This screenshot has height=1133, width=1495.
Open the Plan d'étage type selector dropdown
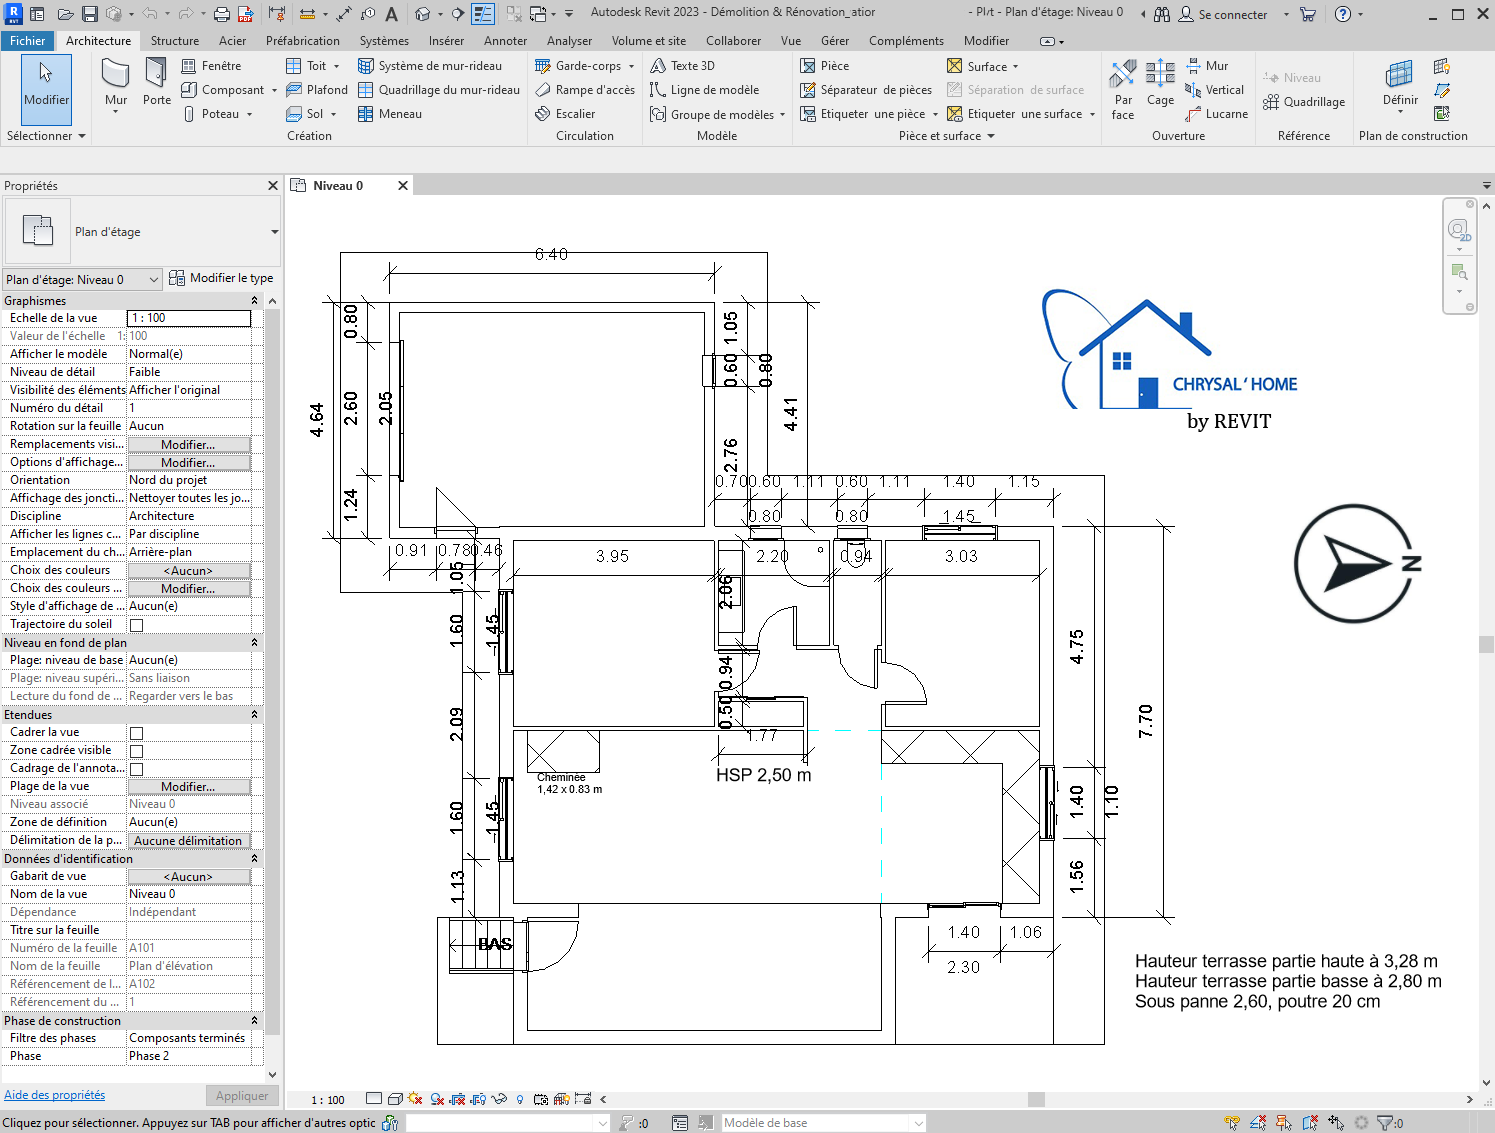pos(274,232)
